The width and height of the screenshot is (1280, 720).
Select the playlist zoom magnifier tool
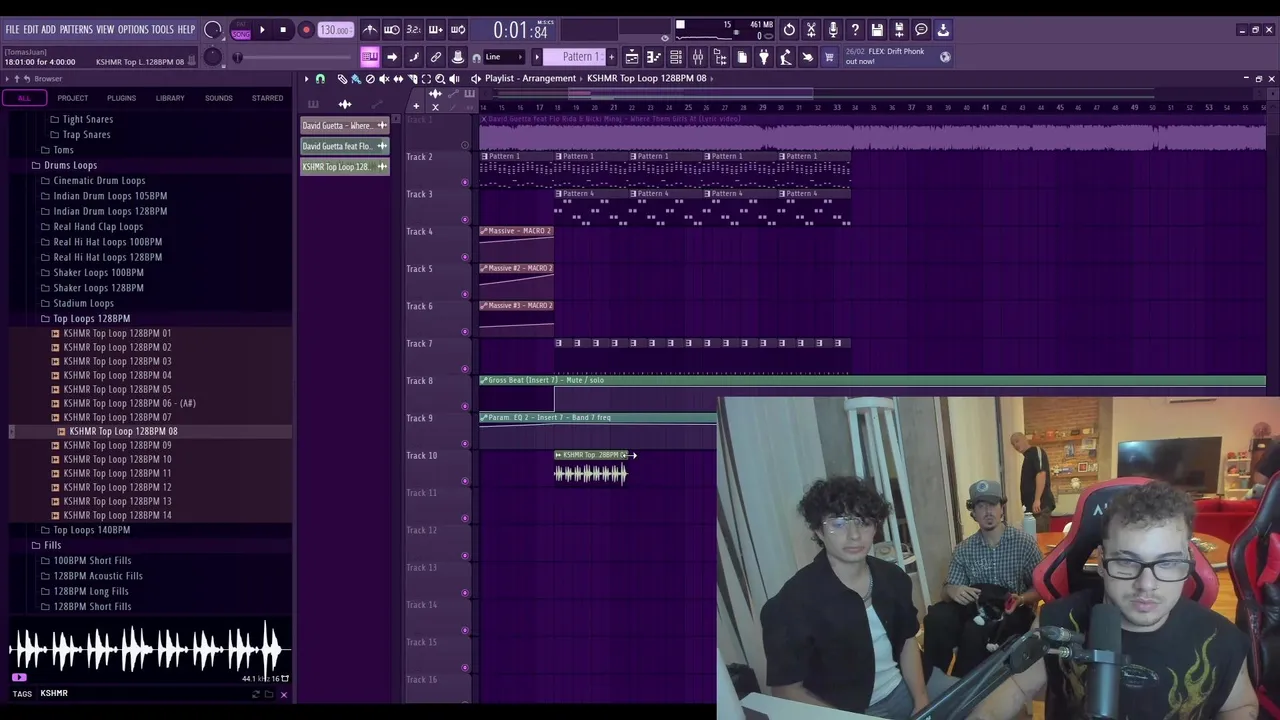tap(440, 79)
